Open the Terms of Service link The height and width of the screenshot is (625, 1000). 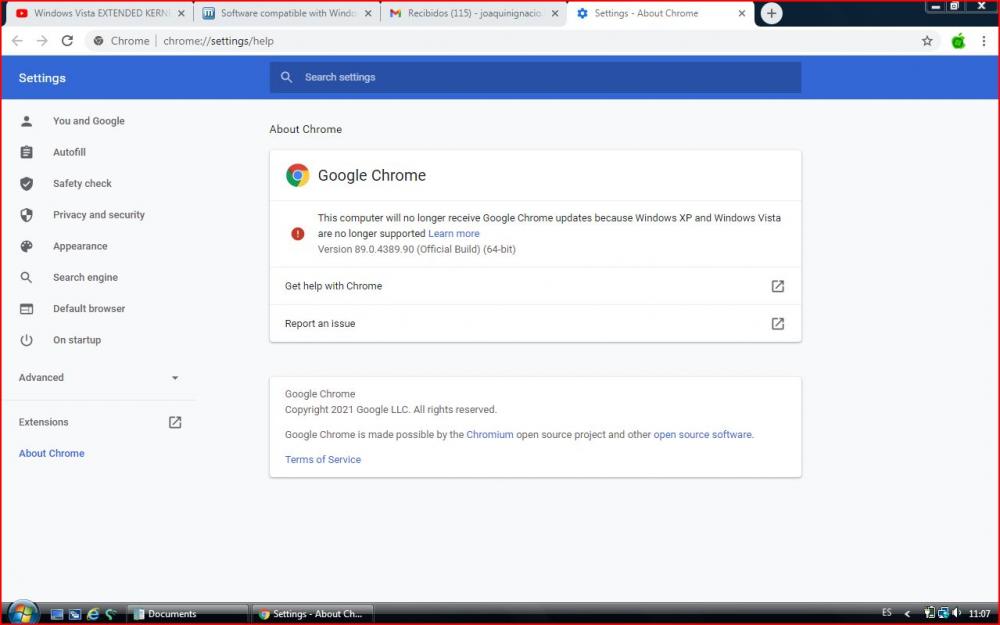(x=323, y=460)
